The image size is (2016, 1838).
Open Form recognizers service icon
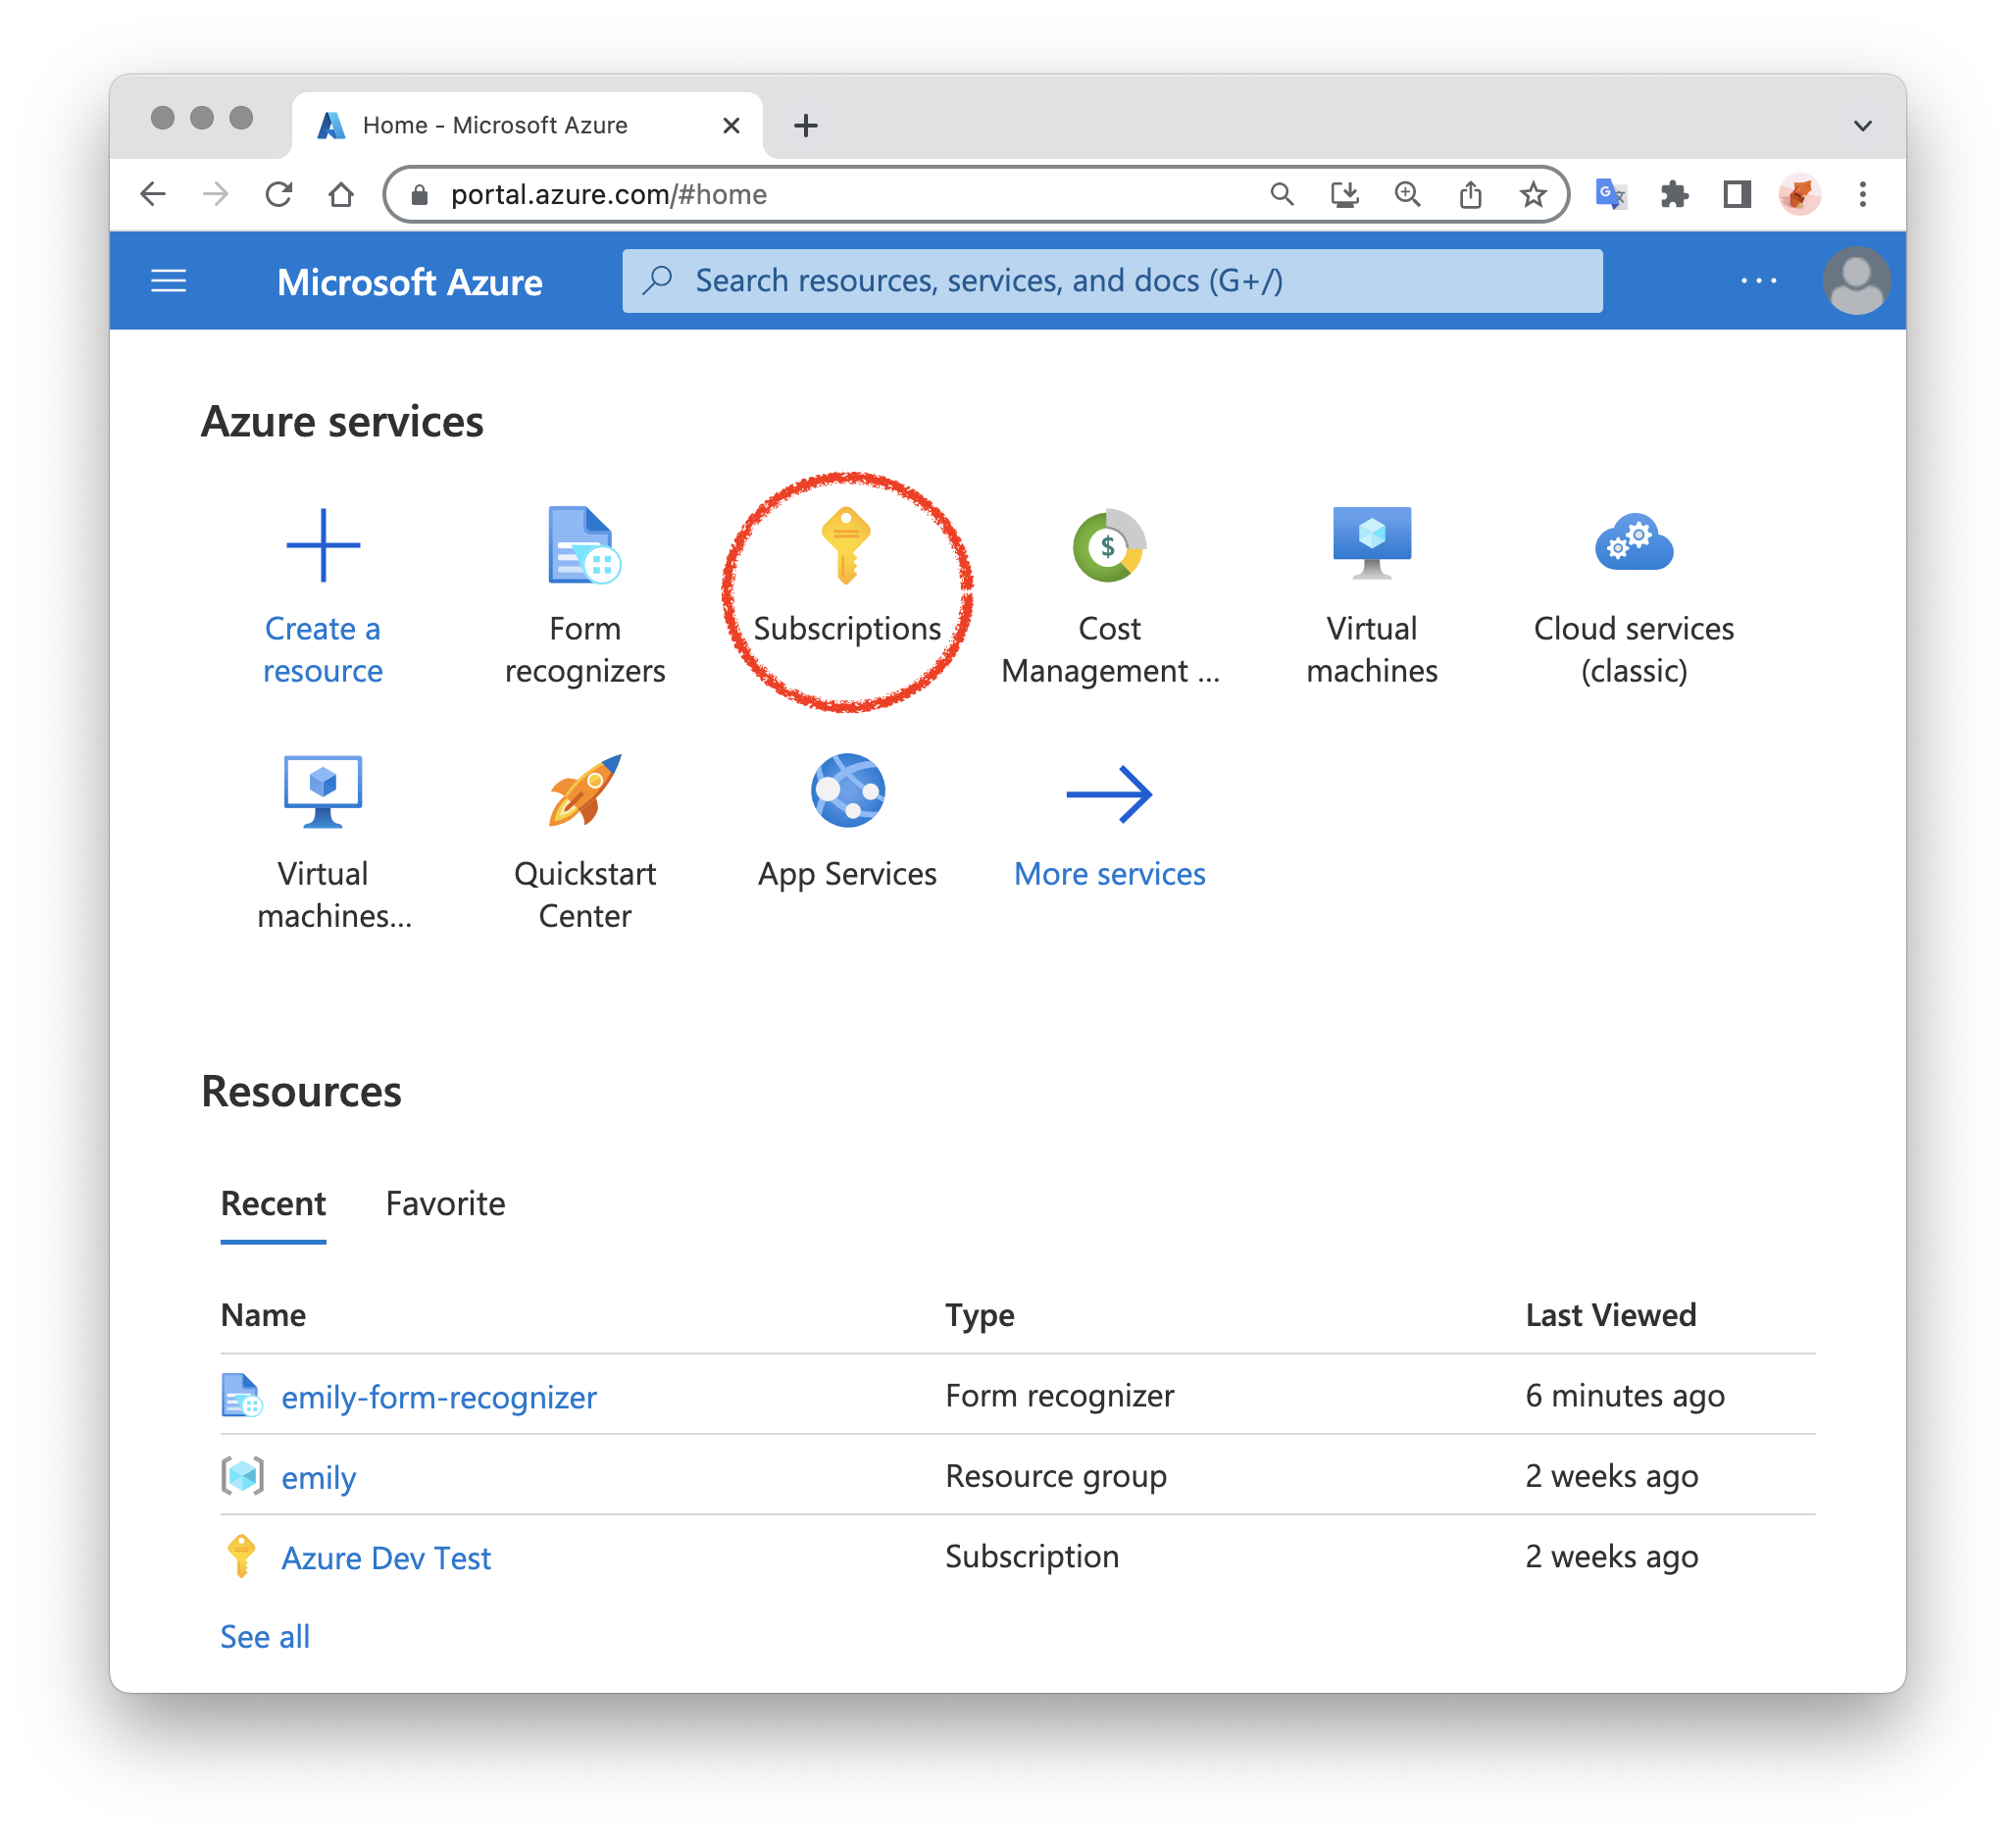pos(584,545)
